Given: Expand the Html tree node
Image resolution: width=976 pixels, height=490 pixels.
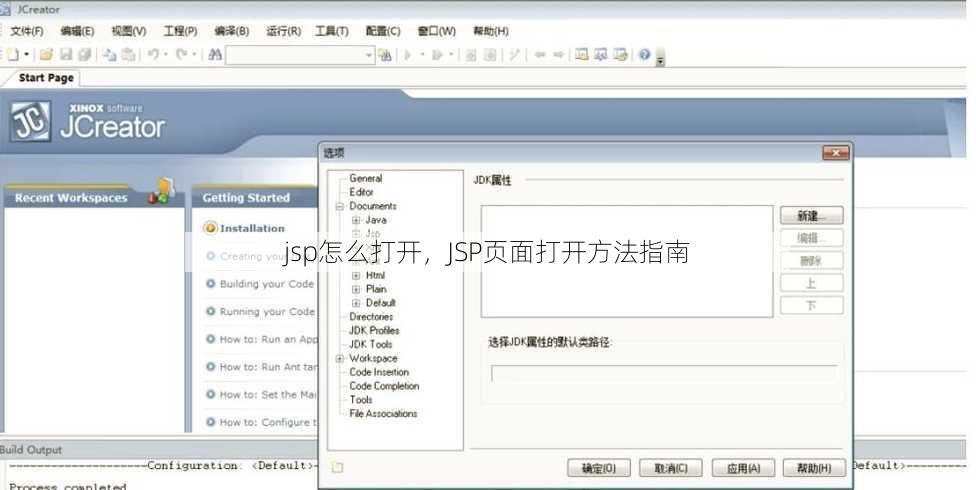Looking at the screenshot, I should [356, 275].
